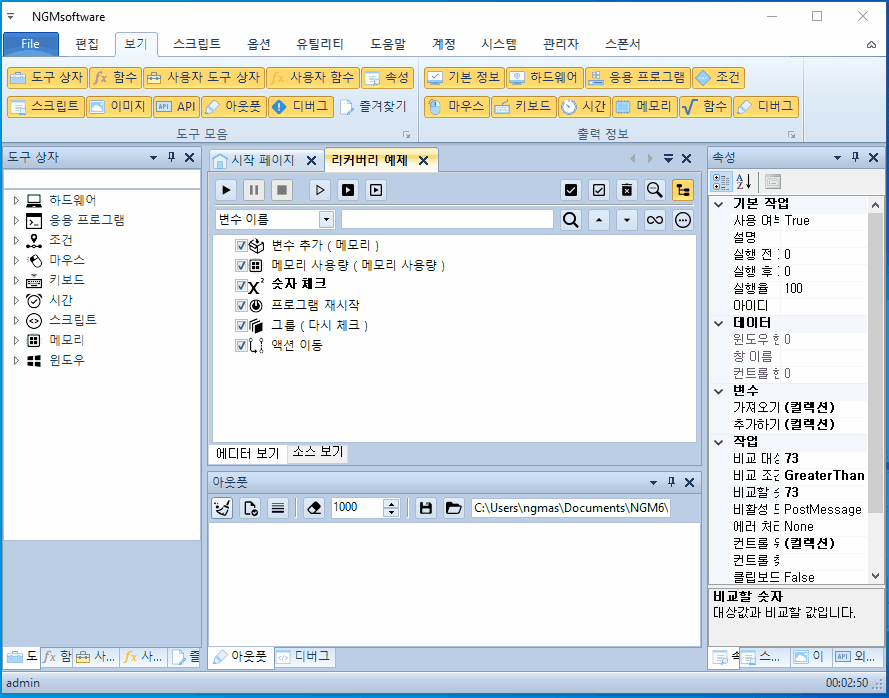Switch to the 소스 보기 tab
The image size is (889, 698).
pos(318,452)
